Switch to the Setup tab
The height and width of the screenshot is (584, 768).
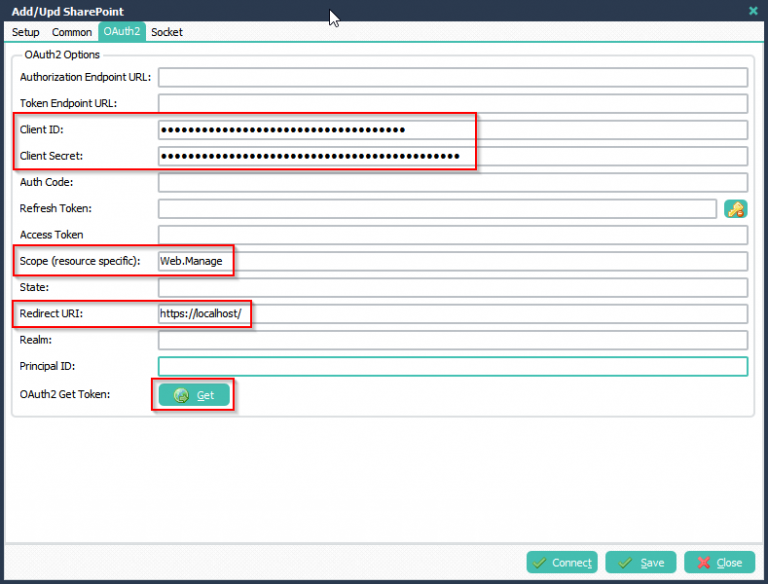(25, 32)
